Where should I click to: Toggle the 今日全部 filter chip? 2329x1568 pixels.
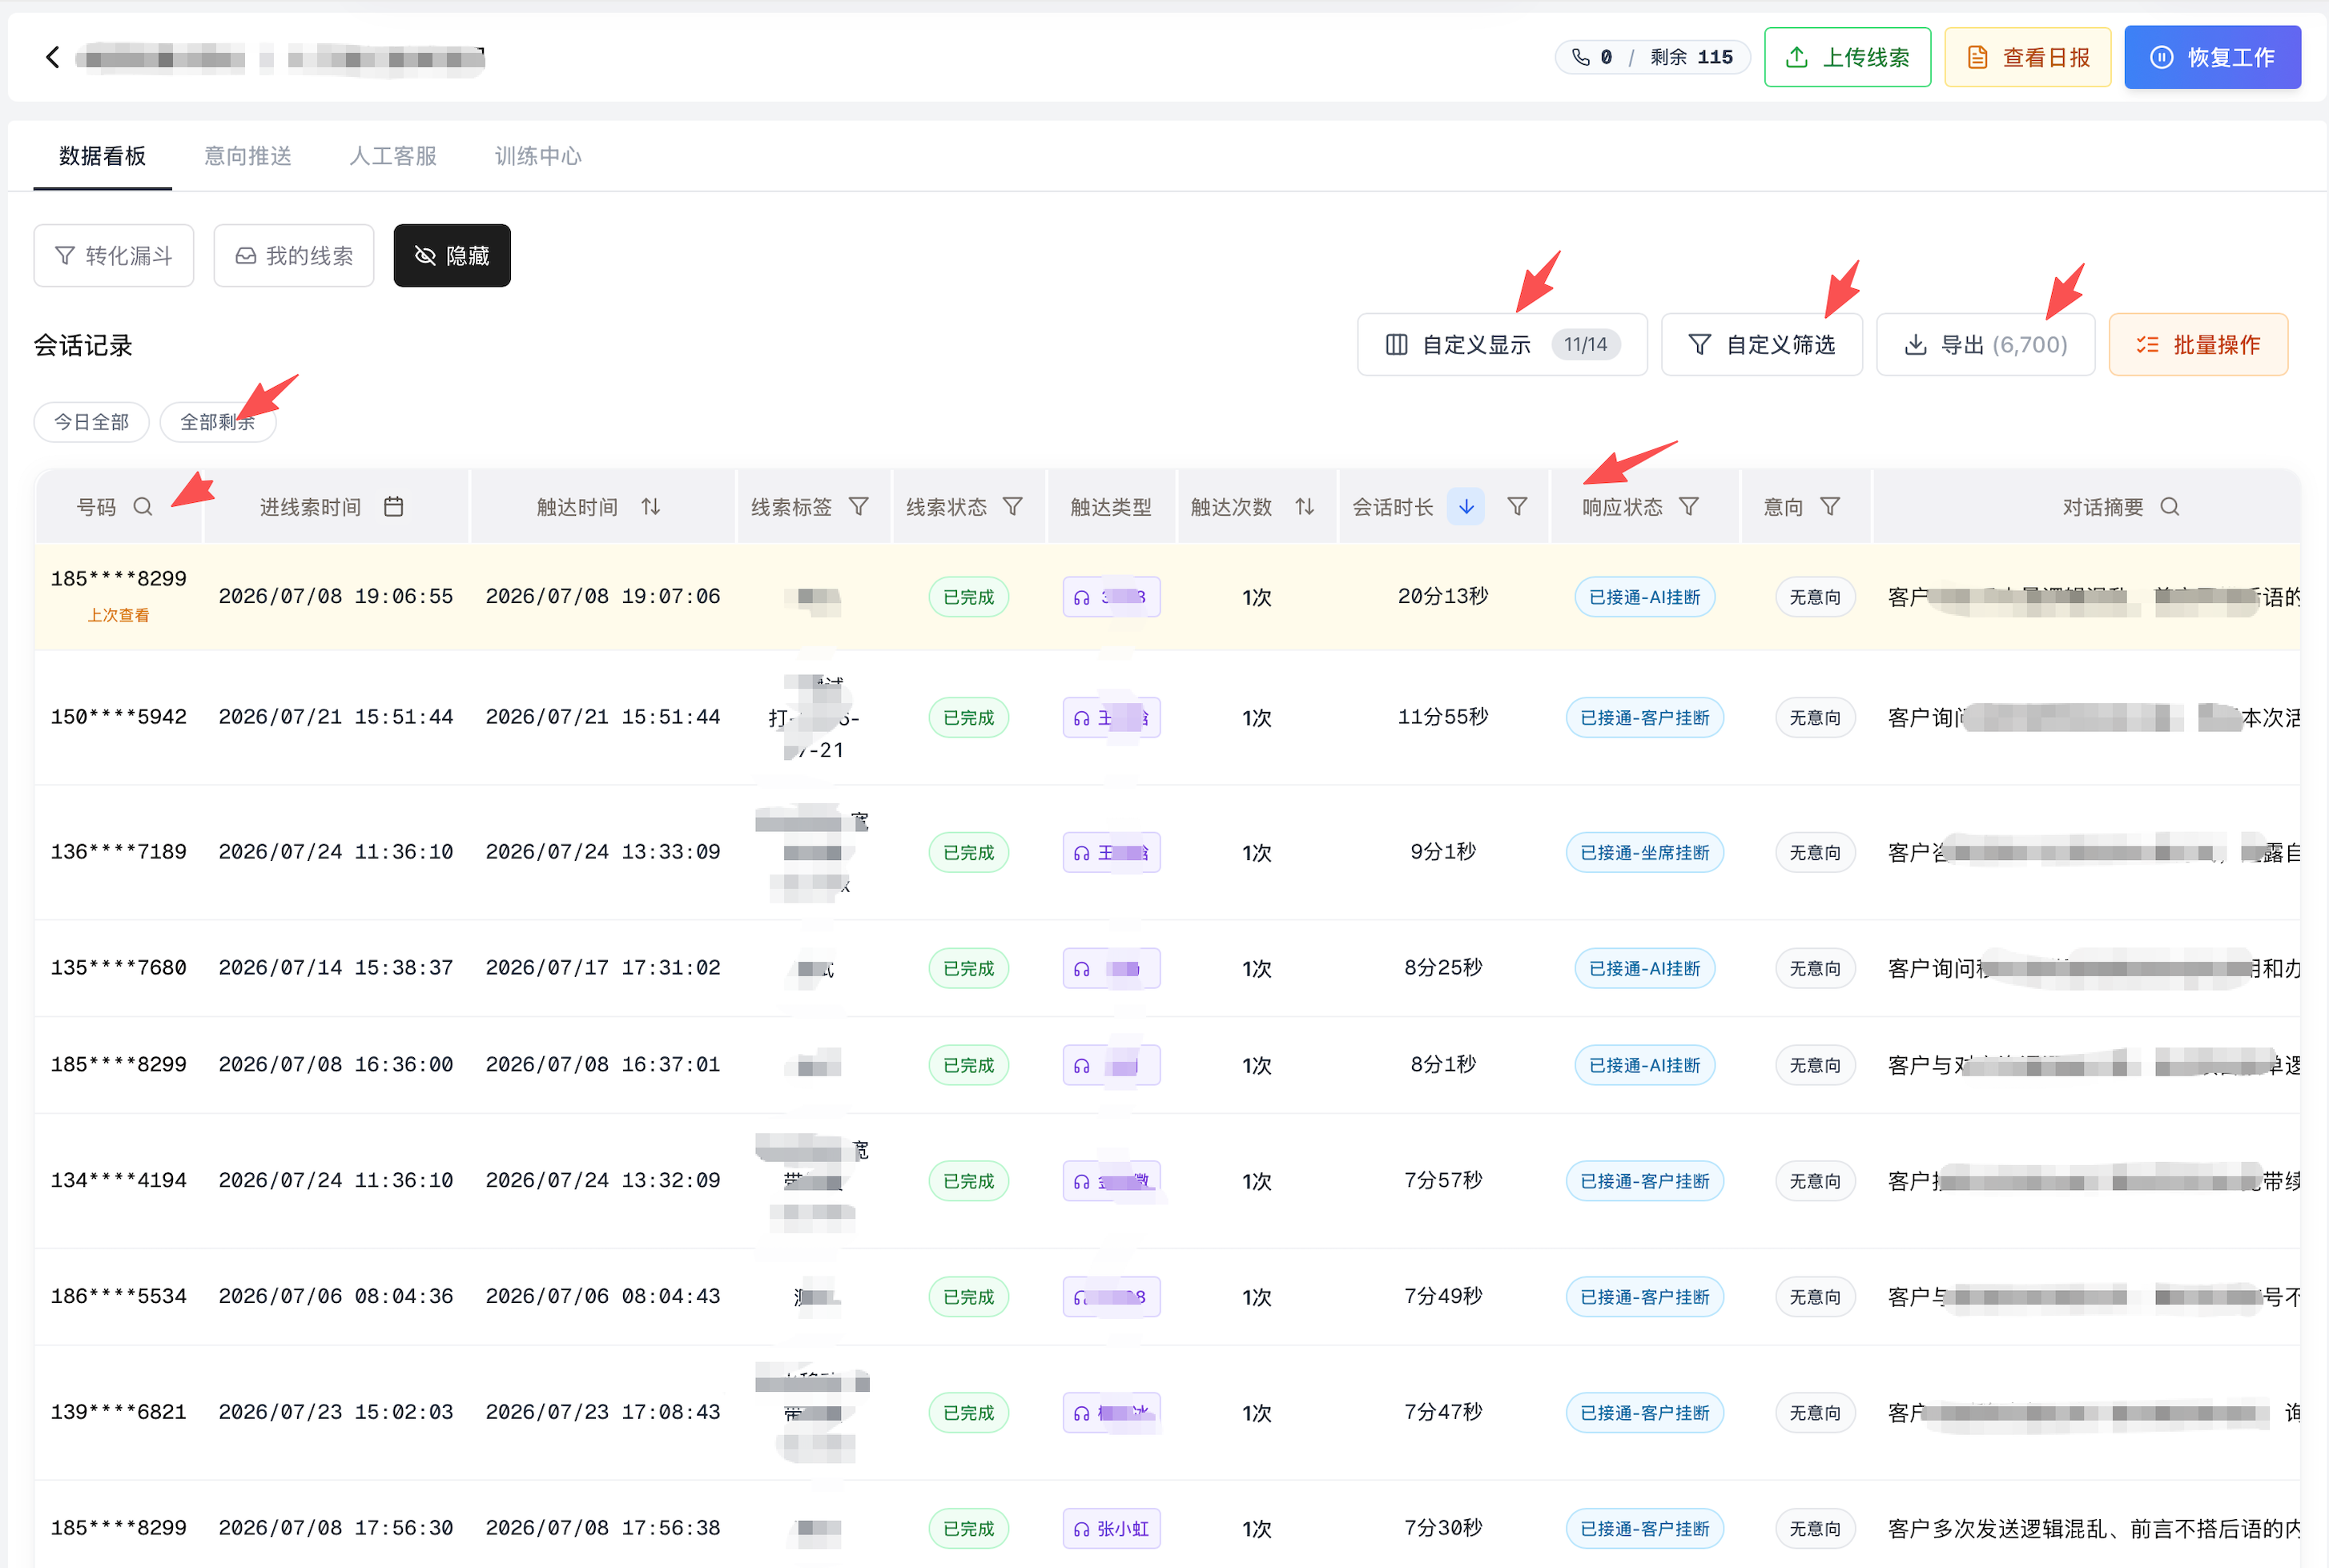pos(92,422)
